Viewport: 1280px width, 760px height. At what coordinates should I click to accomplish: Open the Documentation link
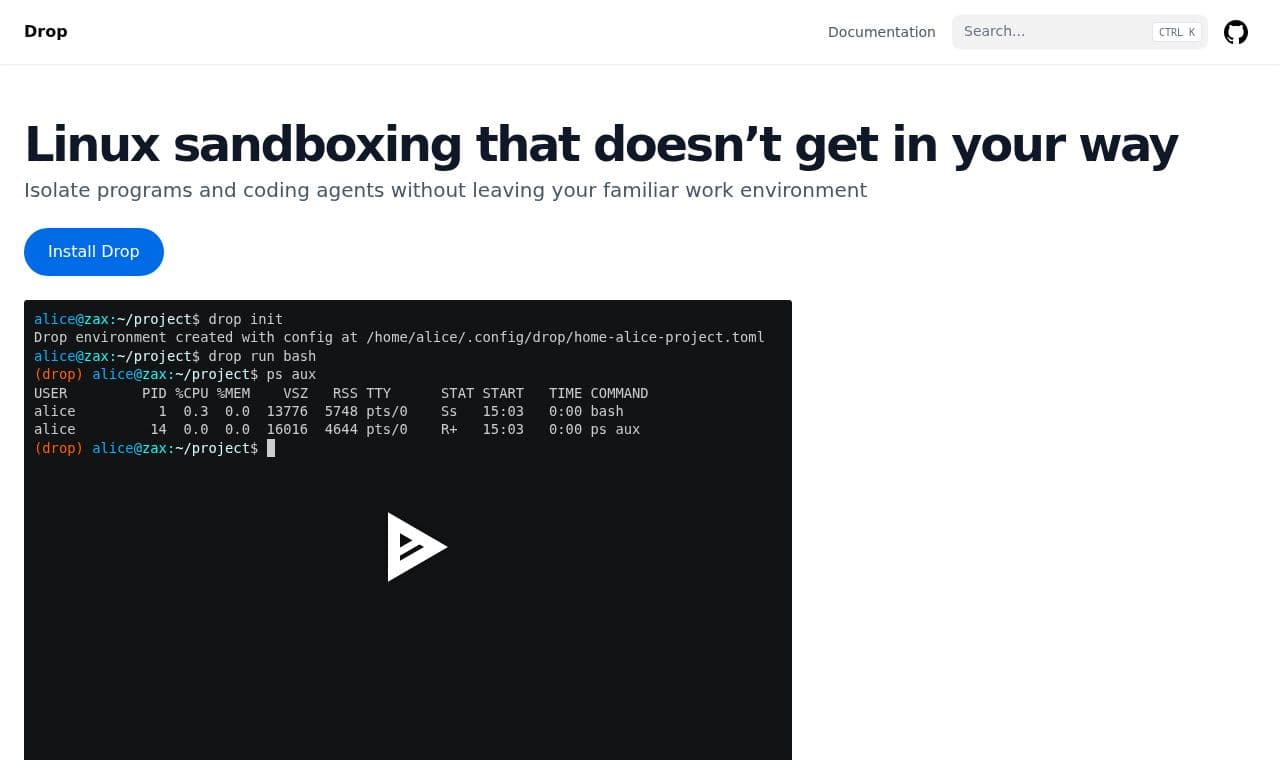tap(882, 32)
